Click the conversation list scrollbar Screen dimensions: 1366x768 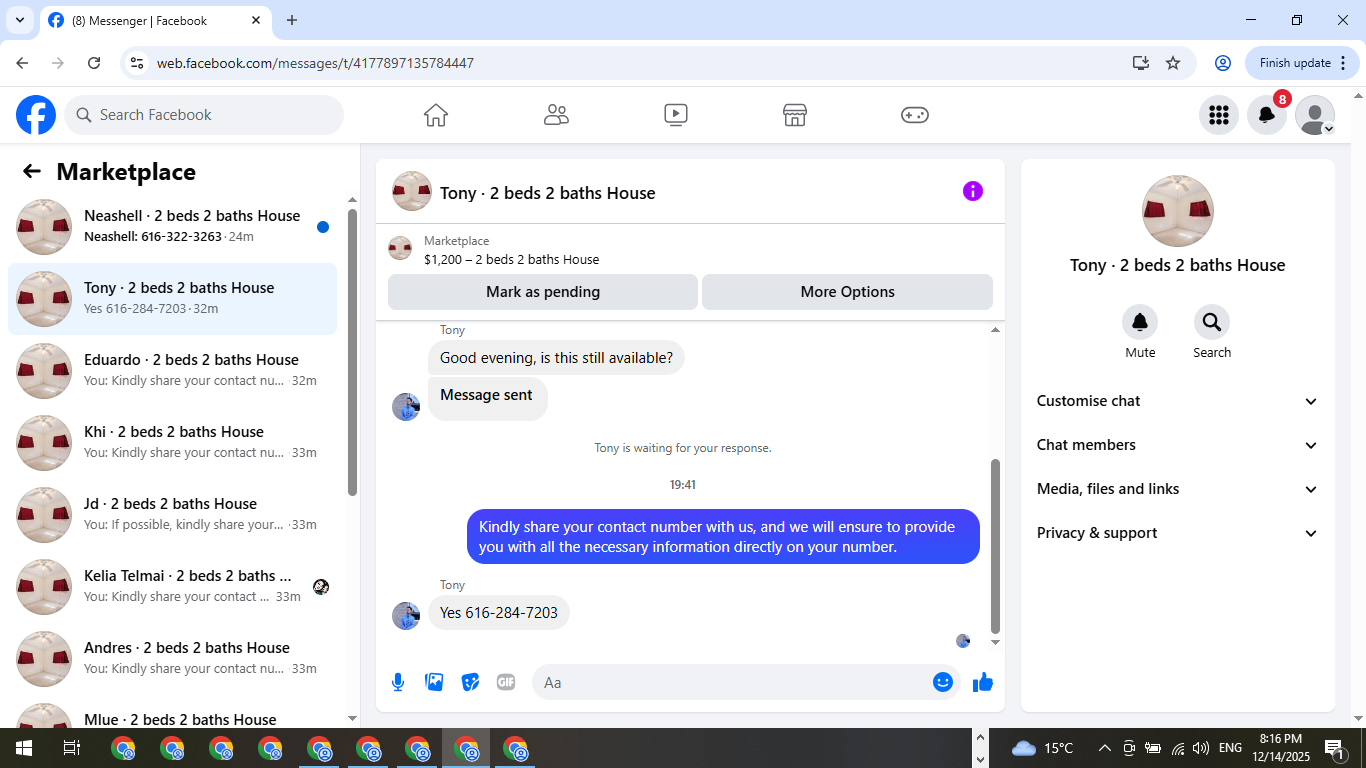point(352,352)
